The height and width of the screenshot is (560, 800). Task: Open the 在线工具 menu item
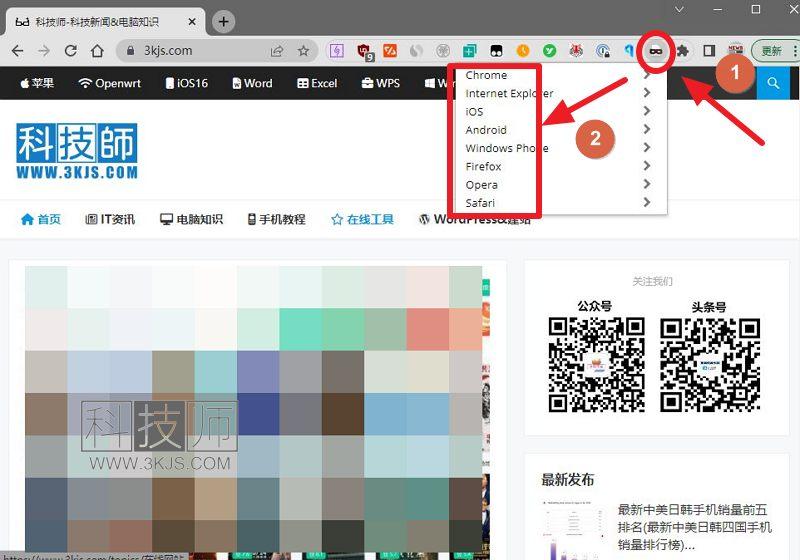(x=362, y=219)
